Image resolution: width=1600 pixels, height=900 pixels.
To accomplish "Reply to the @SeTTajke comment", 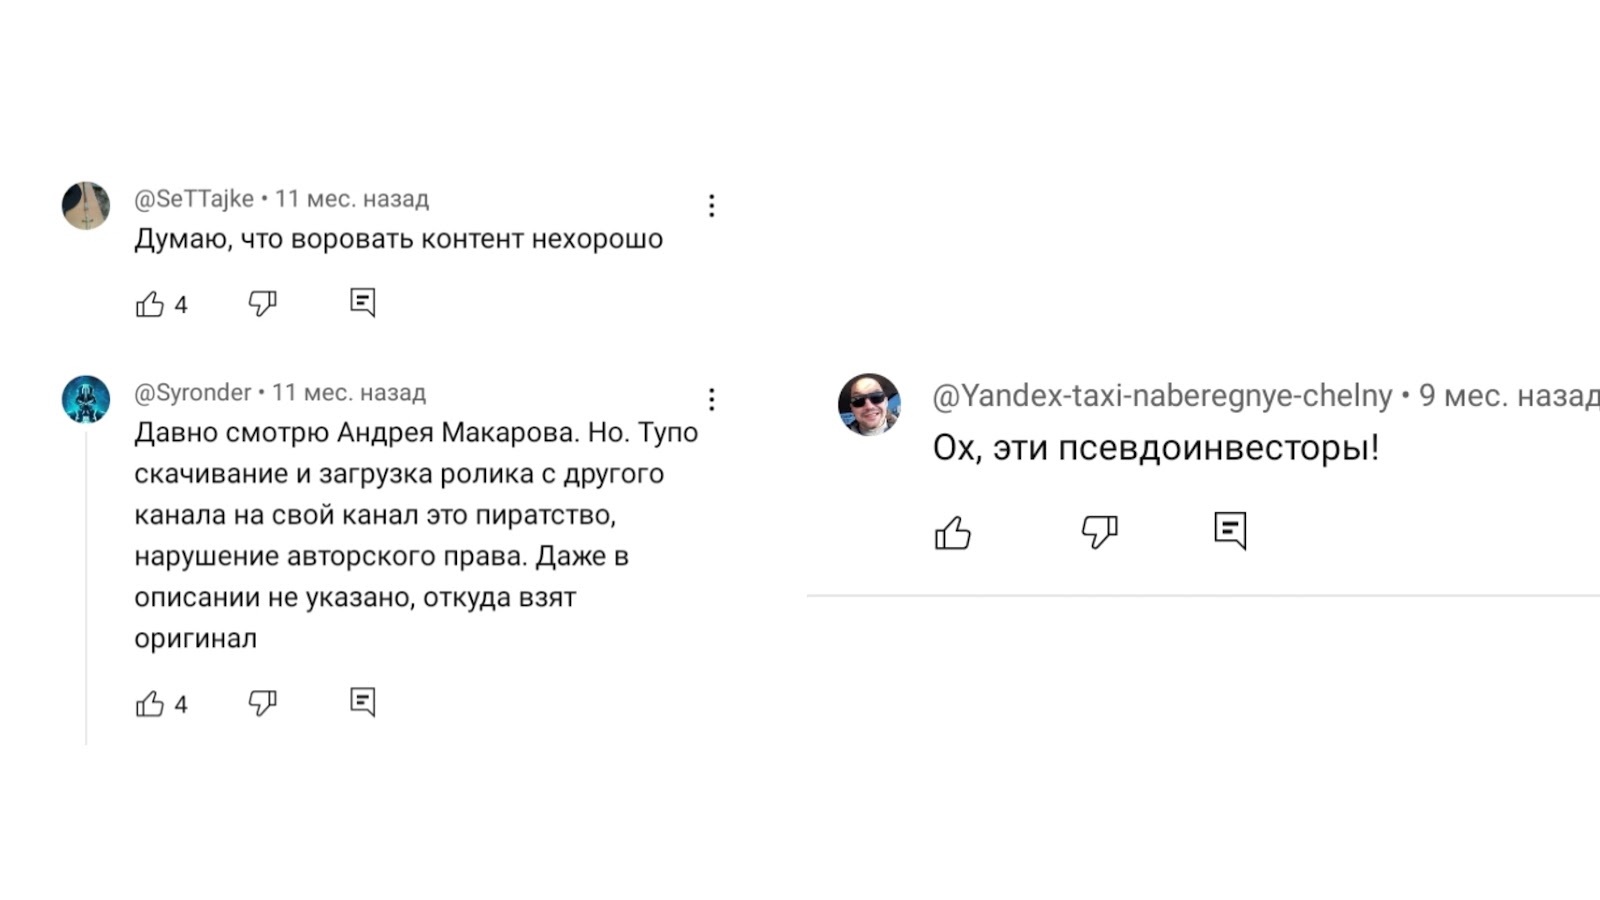I will pyautogui.click(x=363, y=302).
